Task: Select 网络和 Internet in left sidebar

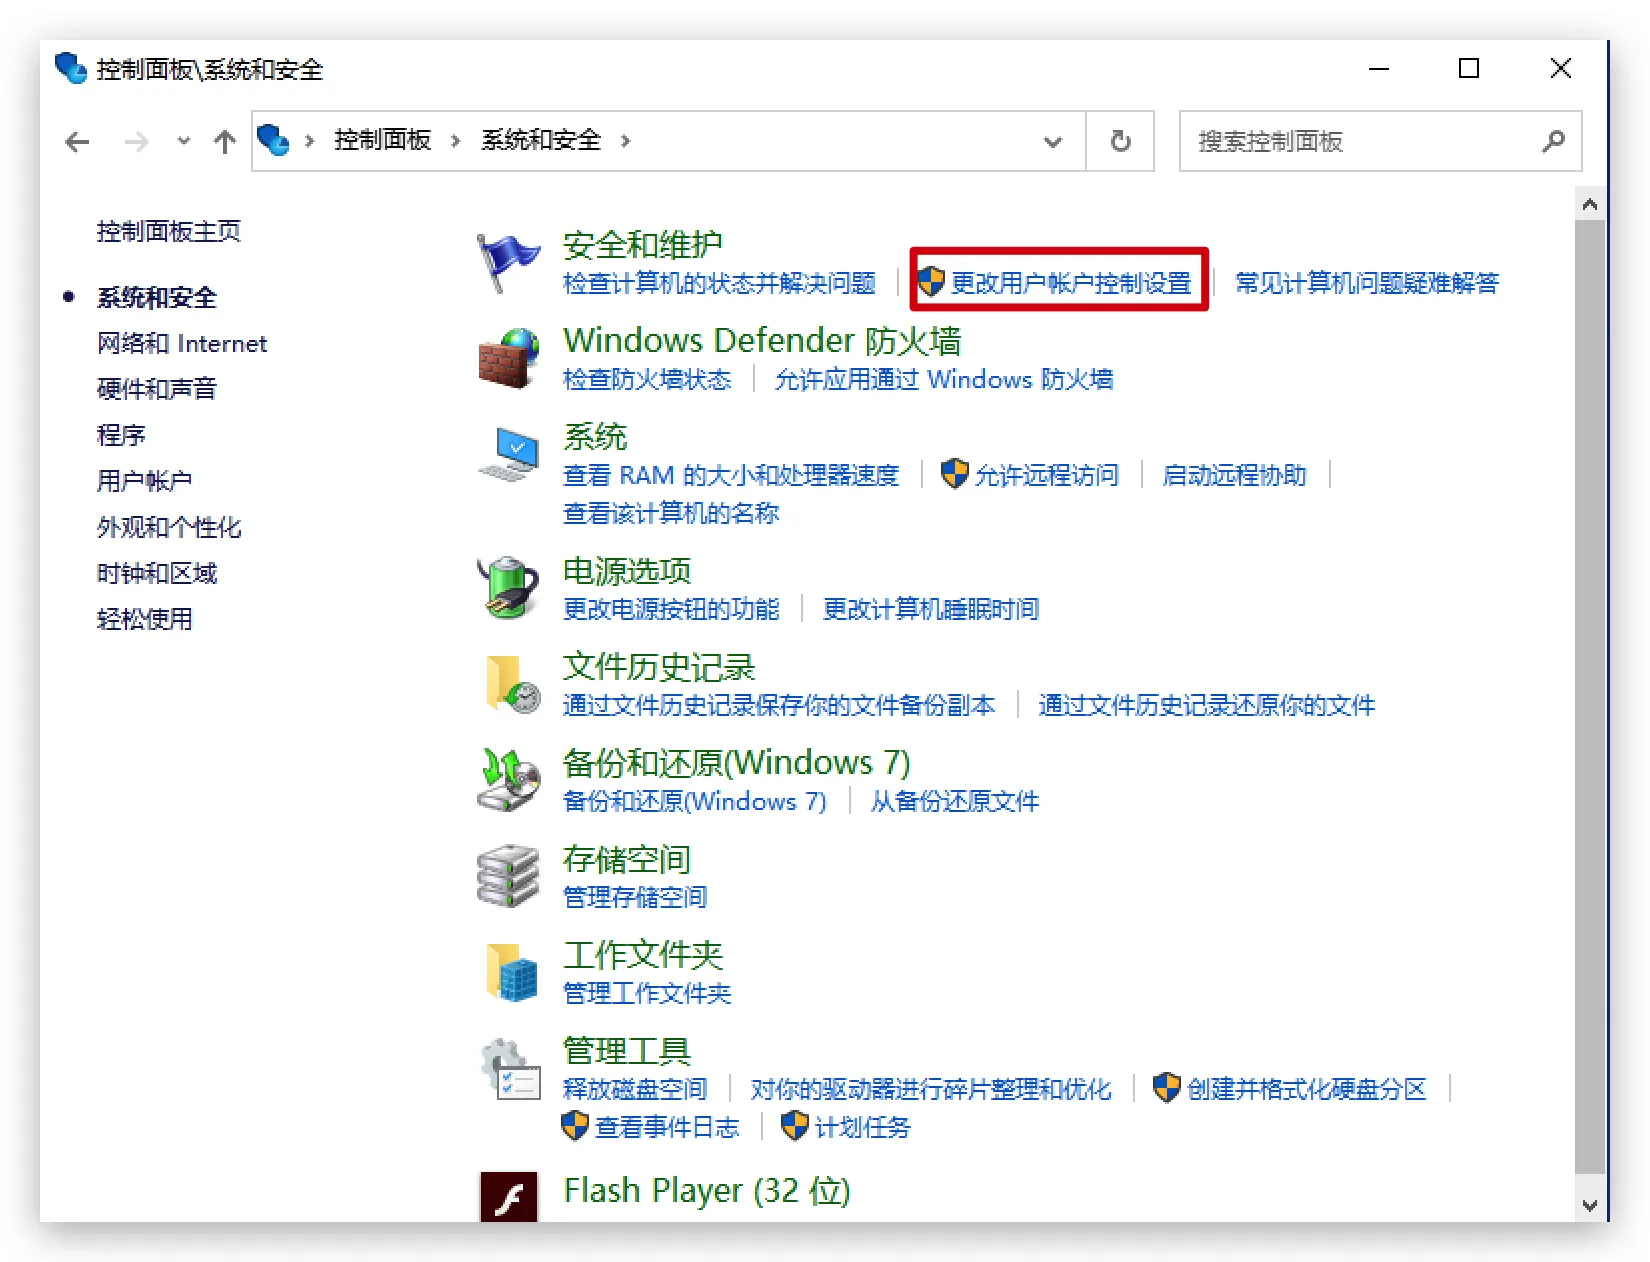Action: tap(182, 344)
